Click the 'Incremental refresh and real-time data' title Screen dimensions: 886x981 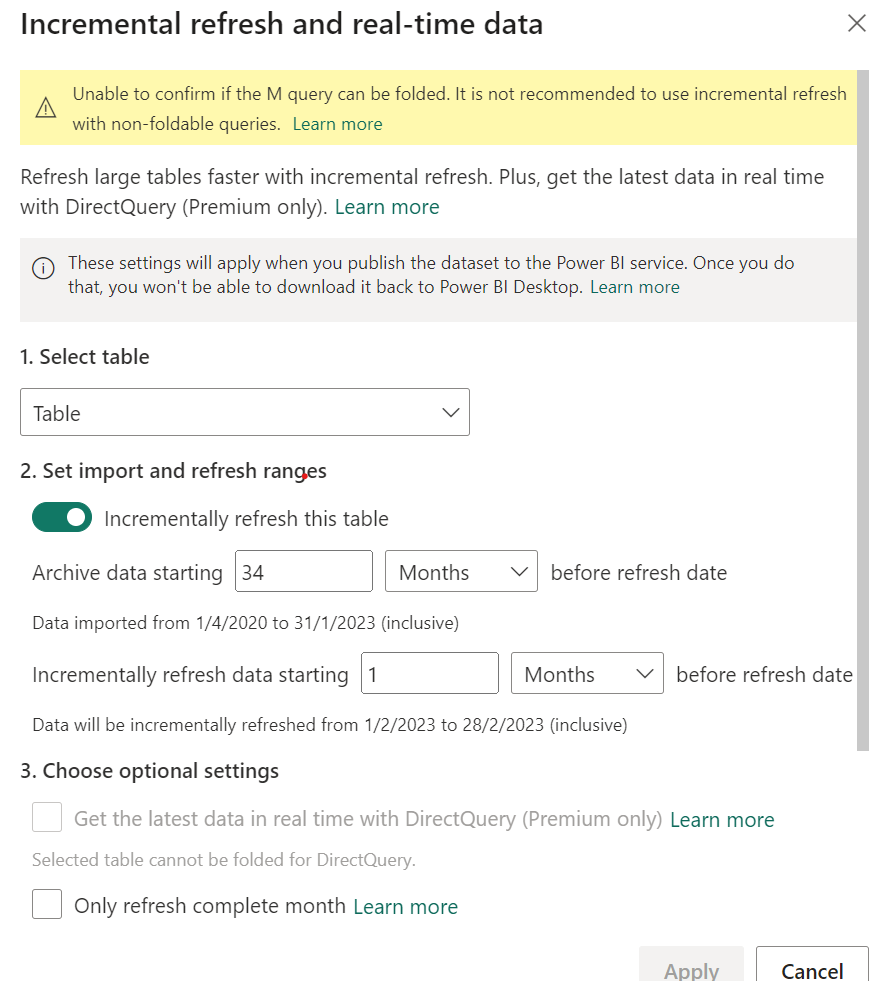click(x=282, y=24)
